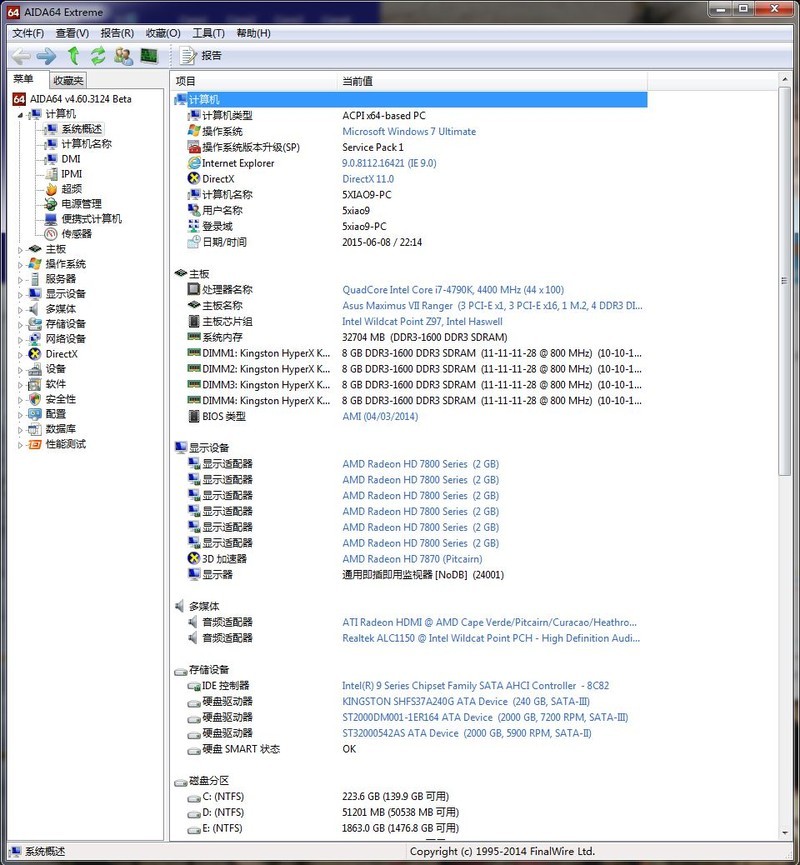Open the QuadCore Intel Core i7-4790K link
800x865 pixels.
(x=452, y=290)
